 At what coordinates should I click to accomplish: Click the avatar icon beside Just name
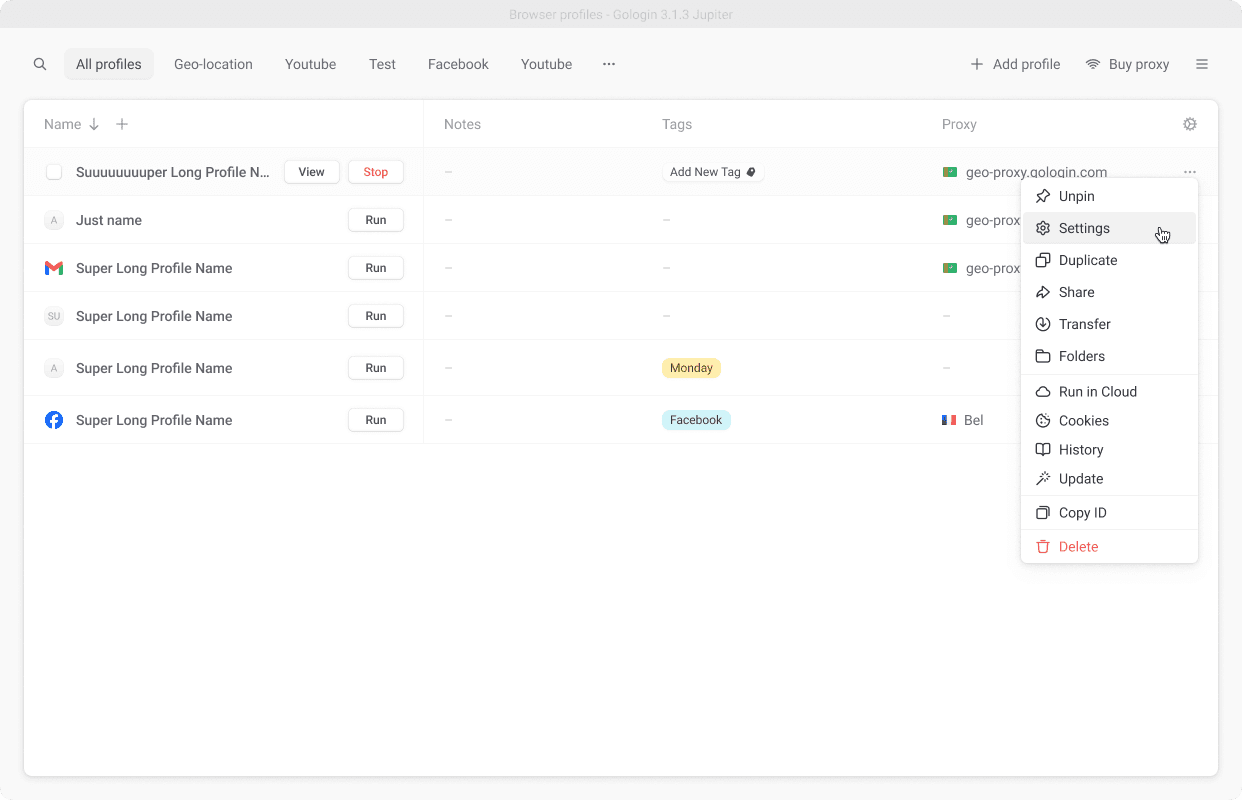click(x=54, y=220)
